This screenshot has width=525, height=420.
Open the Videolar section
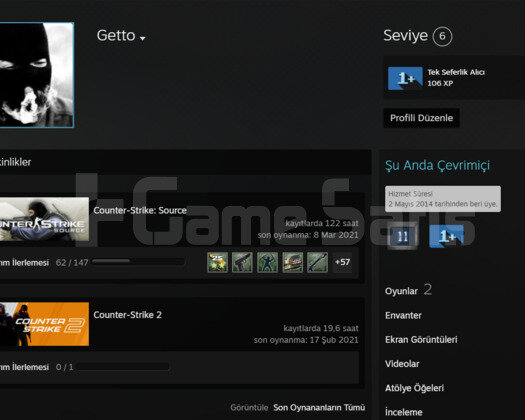click(402, 364)
